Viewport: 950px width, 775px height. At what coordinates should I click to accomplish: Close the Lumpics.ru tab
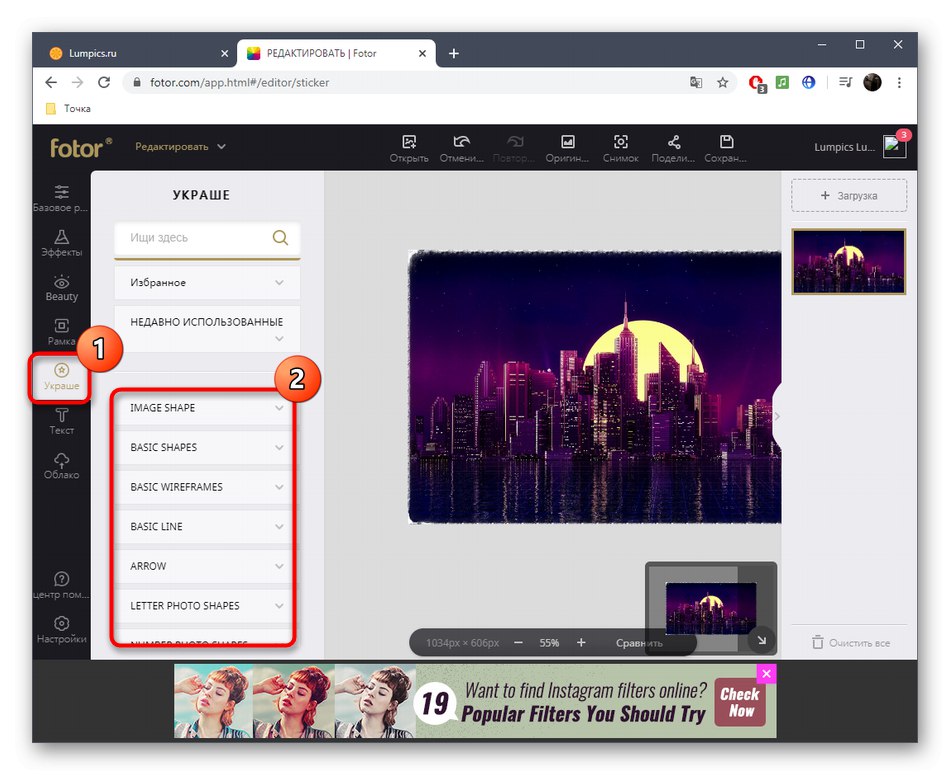[x=224, y=53]
